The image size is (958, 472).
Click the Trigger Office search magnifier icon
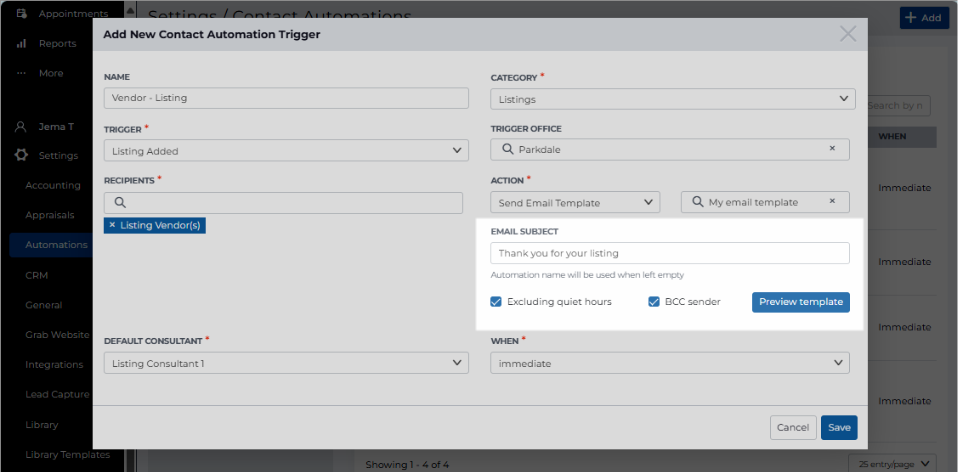coord(508,149)
